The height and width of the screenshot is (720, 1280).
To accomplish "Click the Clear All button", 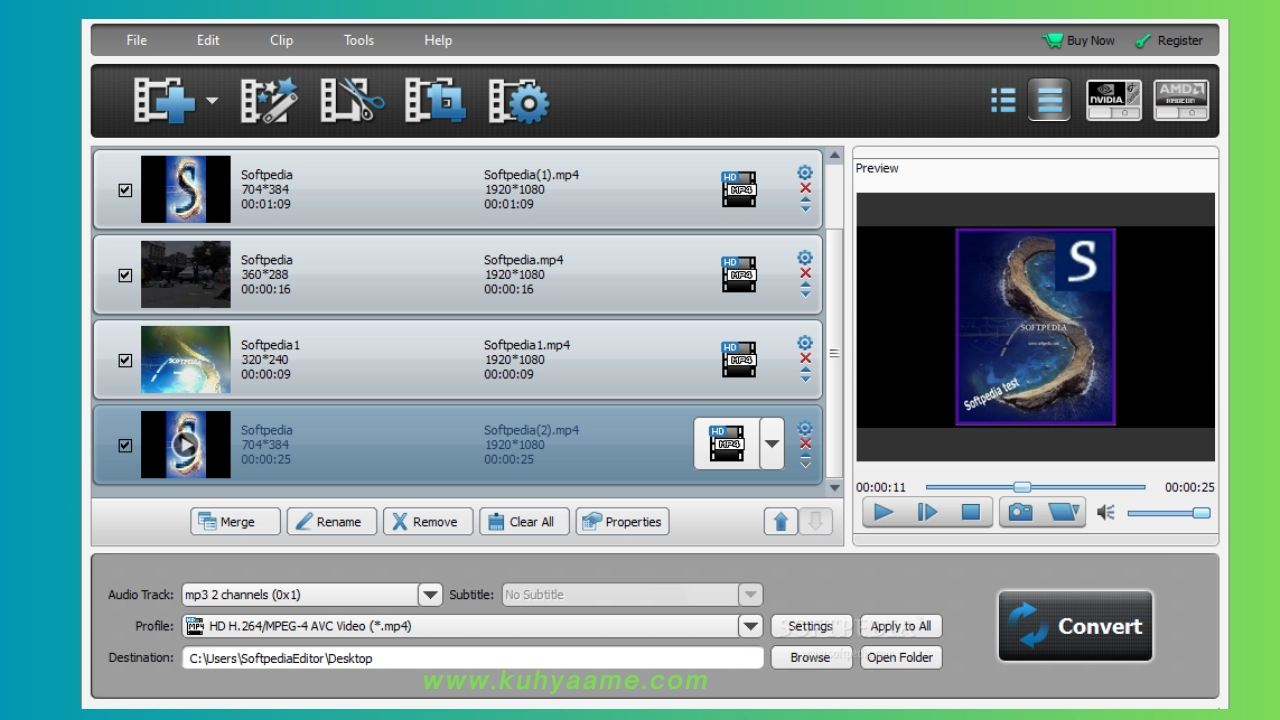I will pos(524,521).
